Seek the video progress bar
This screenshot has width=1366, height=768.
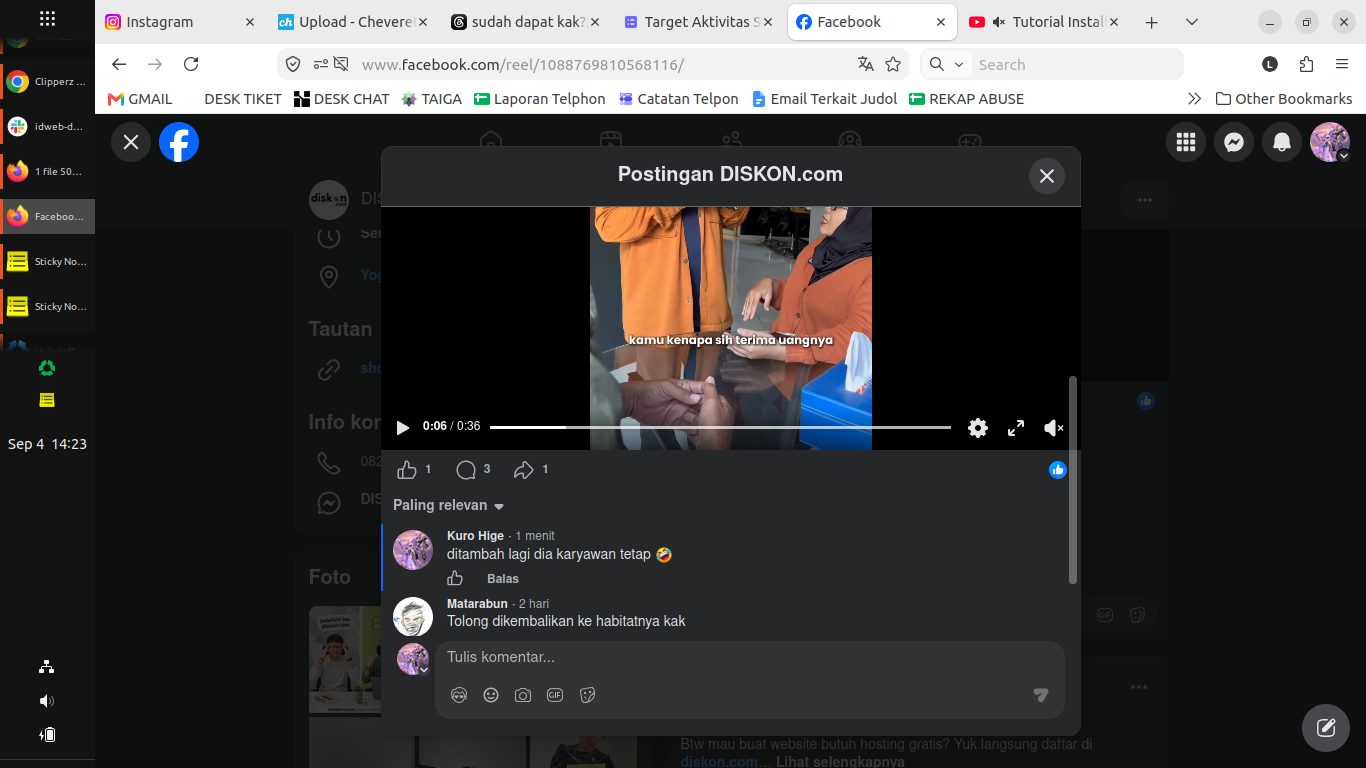tap(720, 427)
